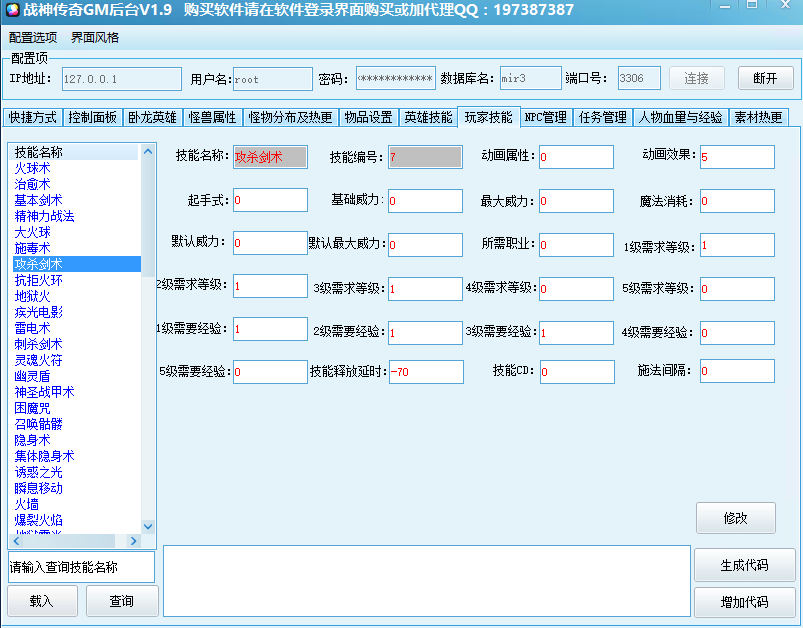Click the 动画属性 input field

click(576, 157)
